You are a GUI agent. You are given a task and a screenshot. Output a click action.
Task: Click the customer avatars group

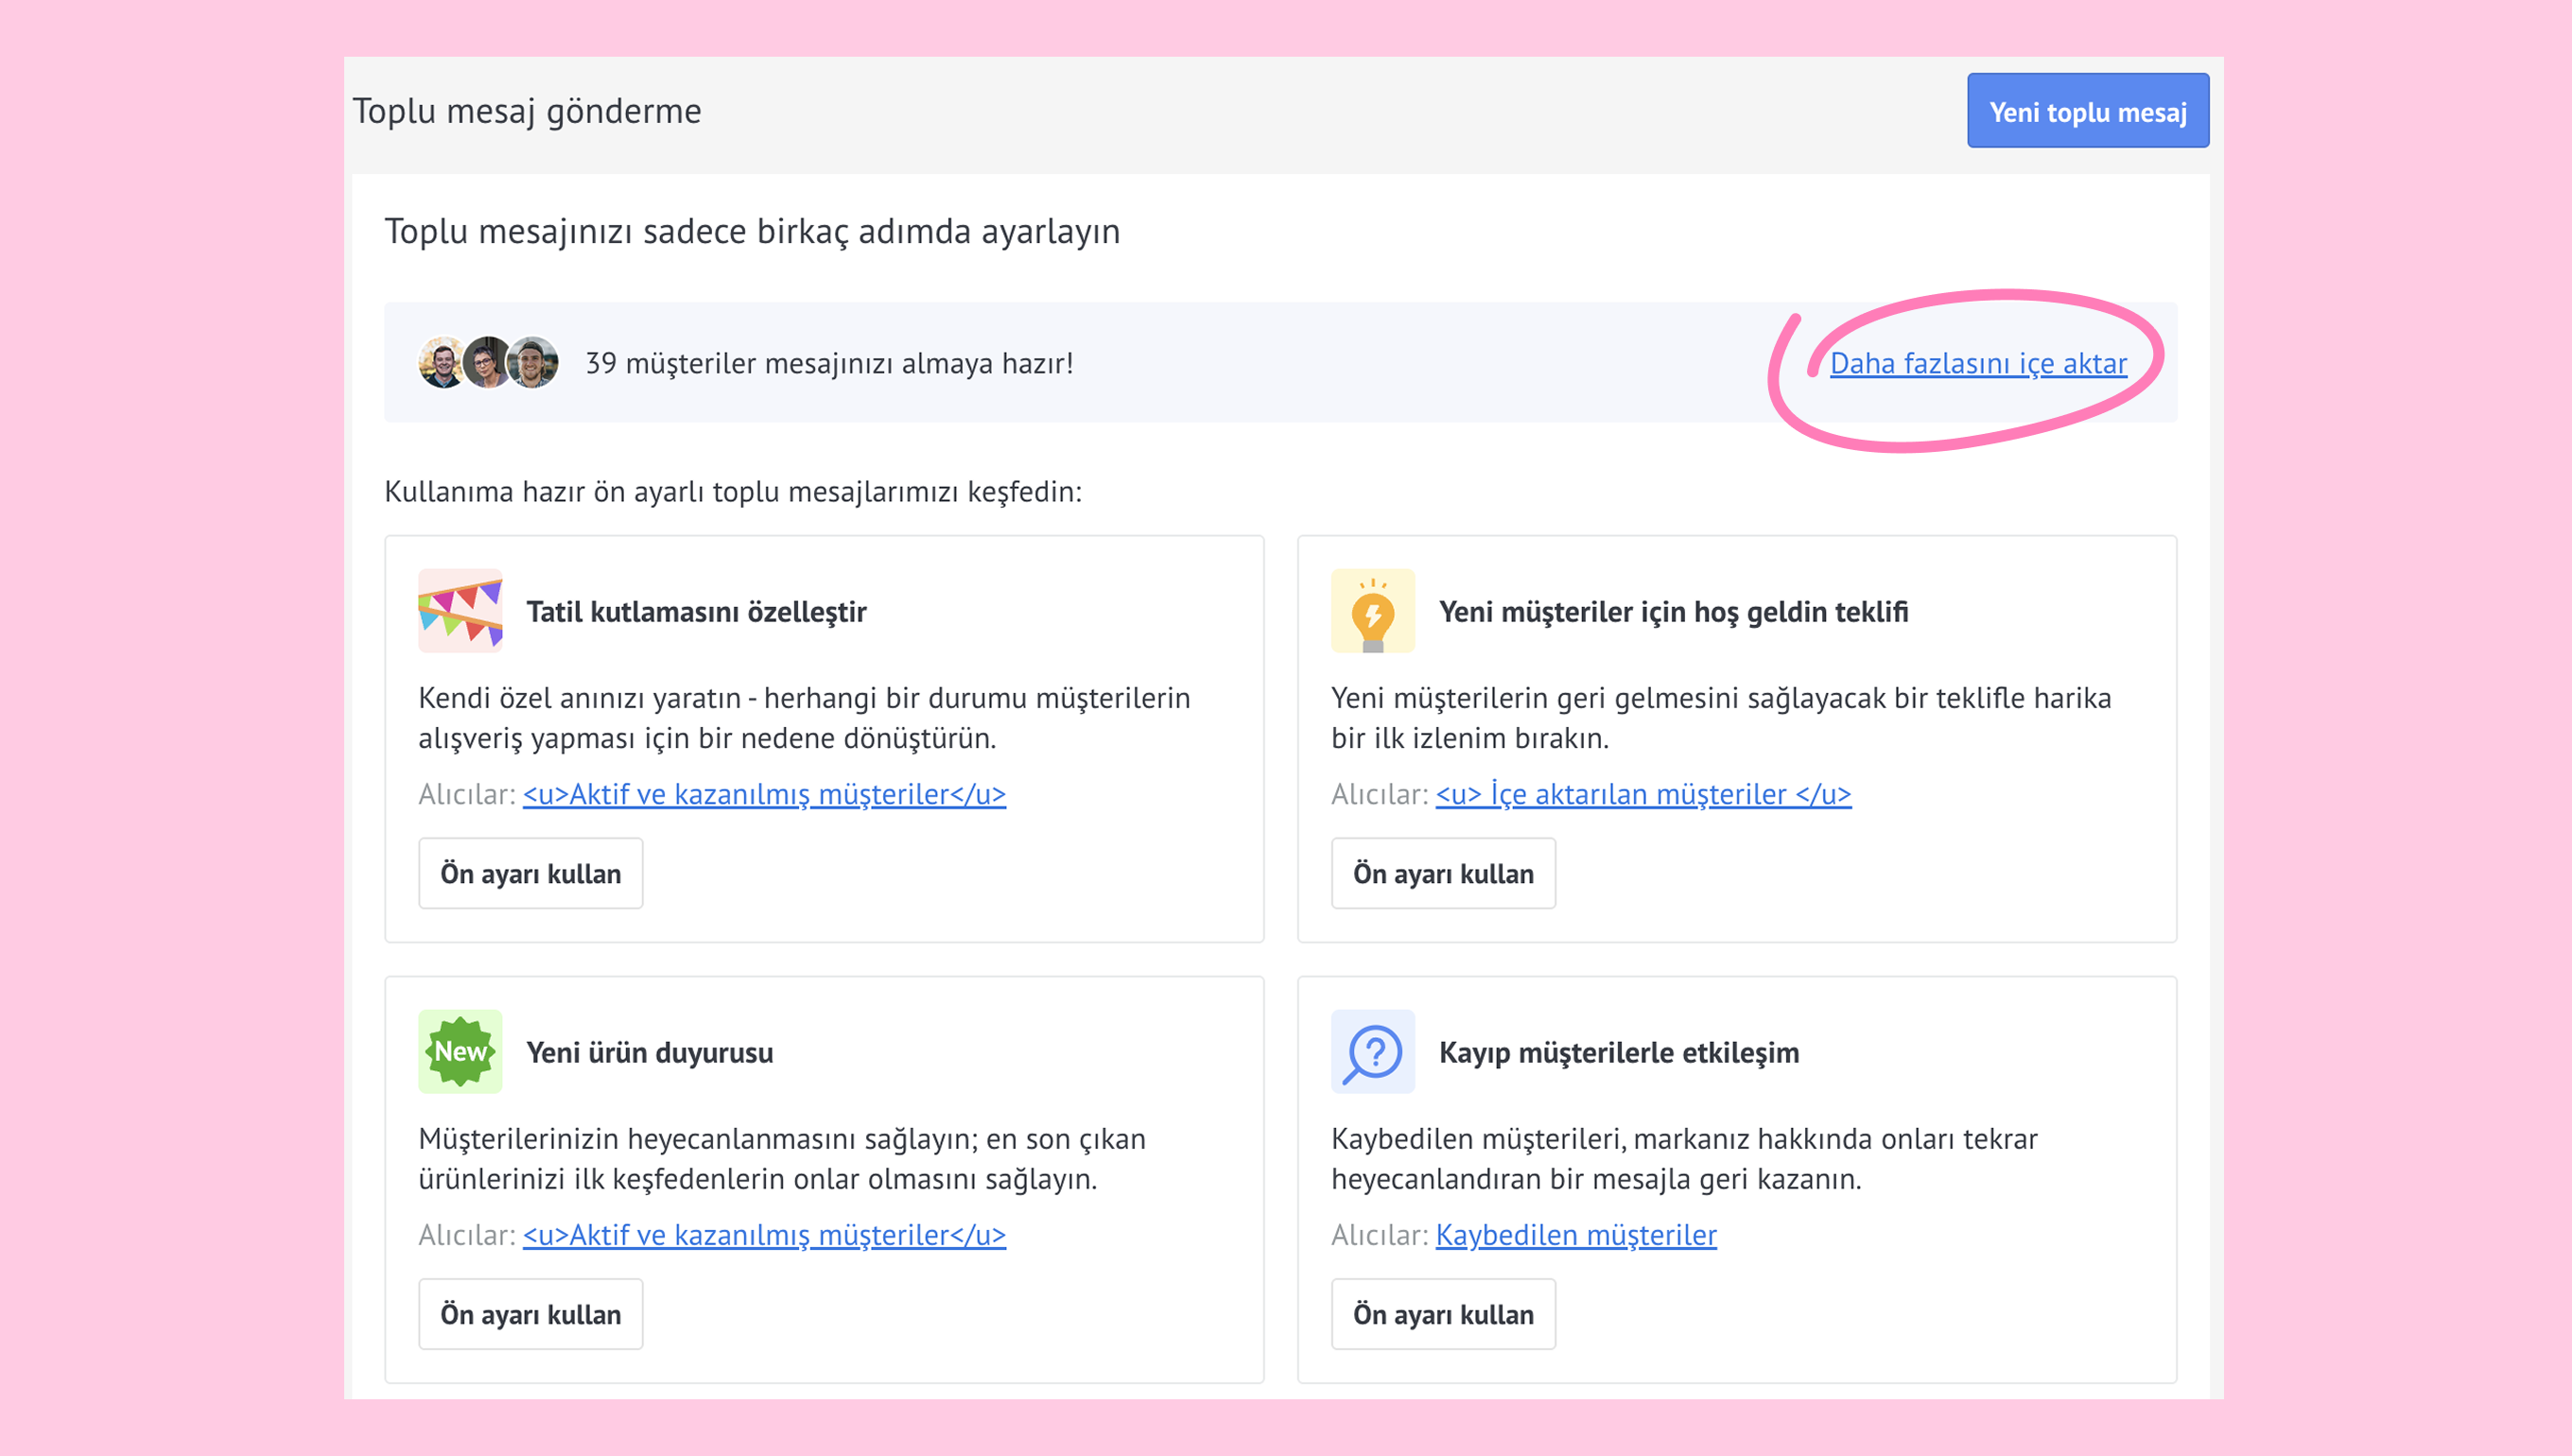(488, 362)
